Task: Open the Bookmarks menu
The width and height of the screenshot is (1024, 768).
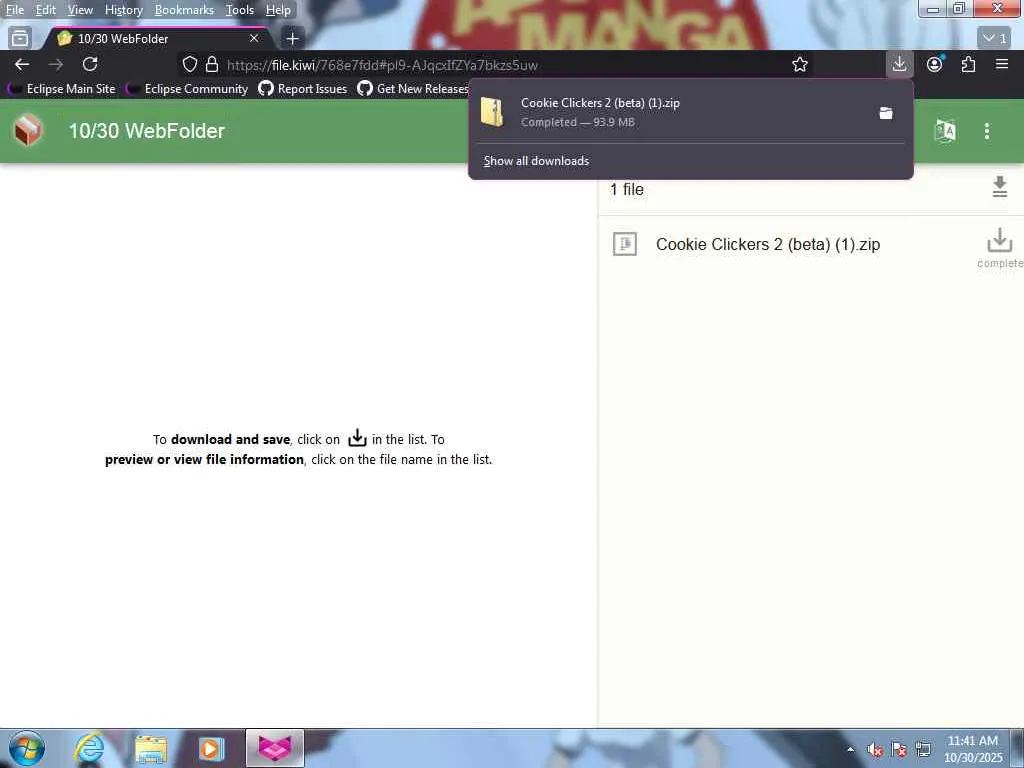Action: point(184,10)
